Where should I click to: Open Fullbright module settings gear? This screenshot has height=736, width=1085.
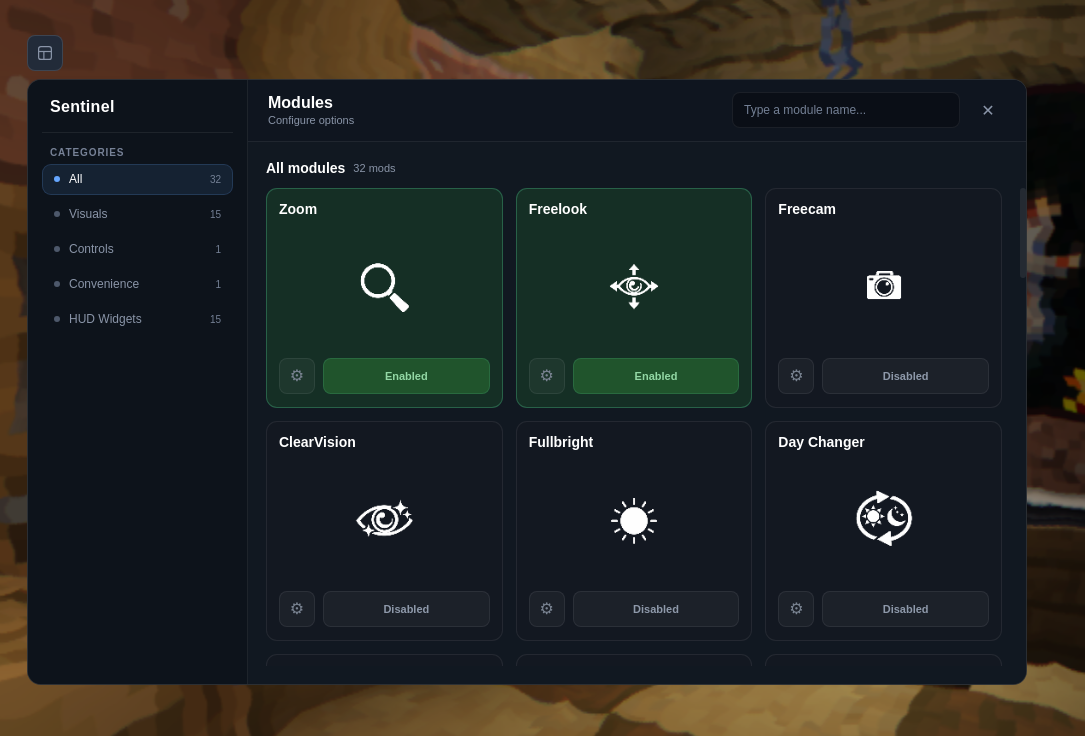pos(547,609)
